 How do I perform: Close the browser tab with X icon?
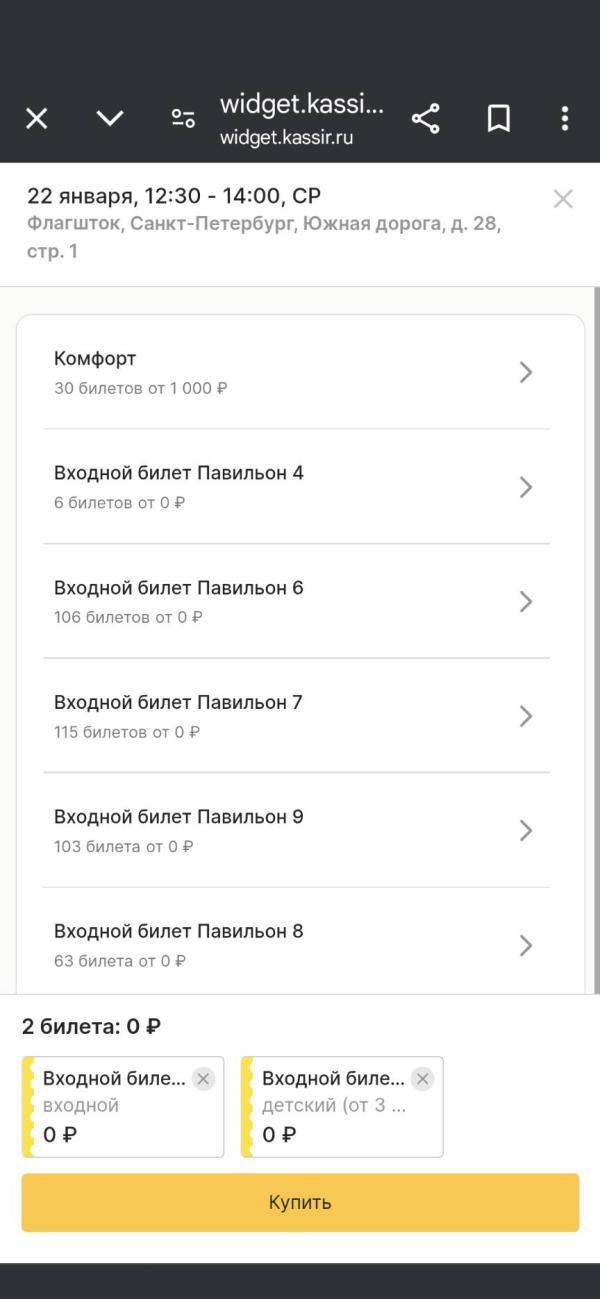pos(36,119)
